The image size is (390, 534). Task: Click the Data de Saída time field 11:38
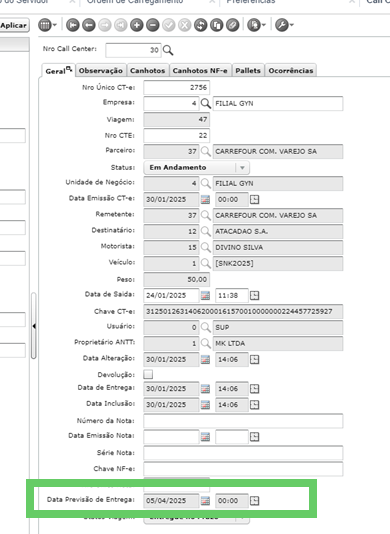pos(232,295)
